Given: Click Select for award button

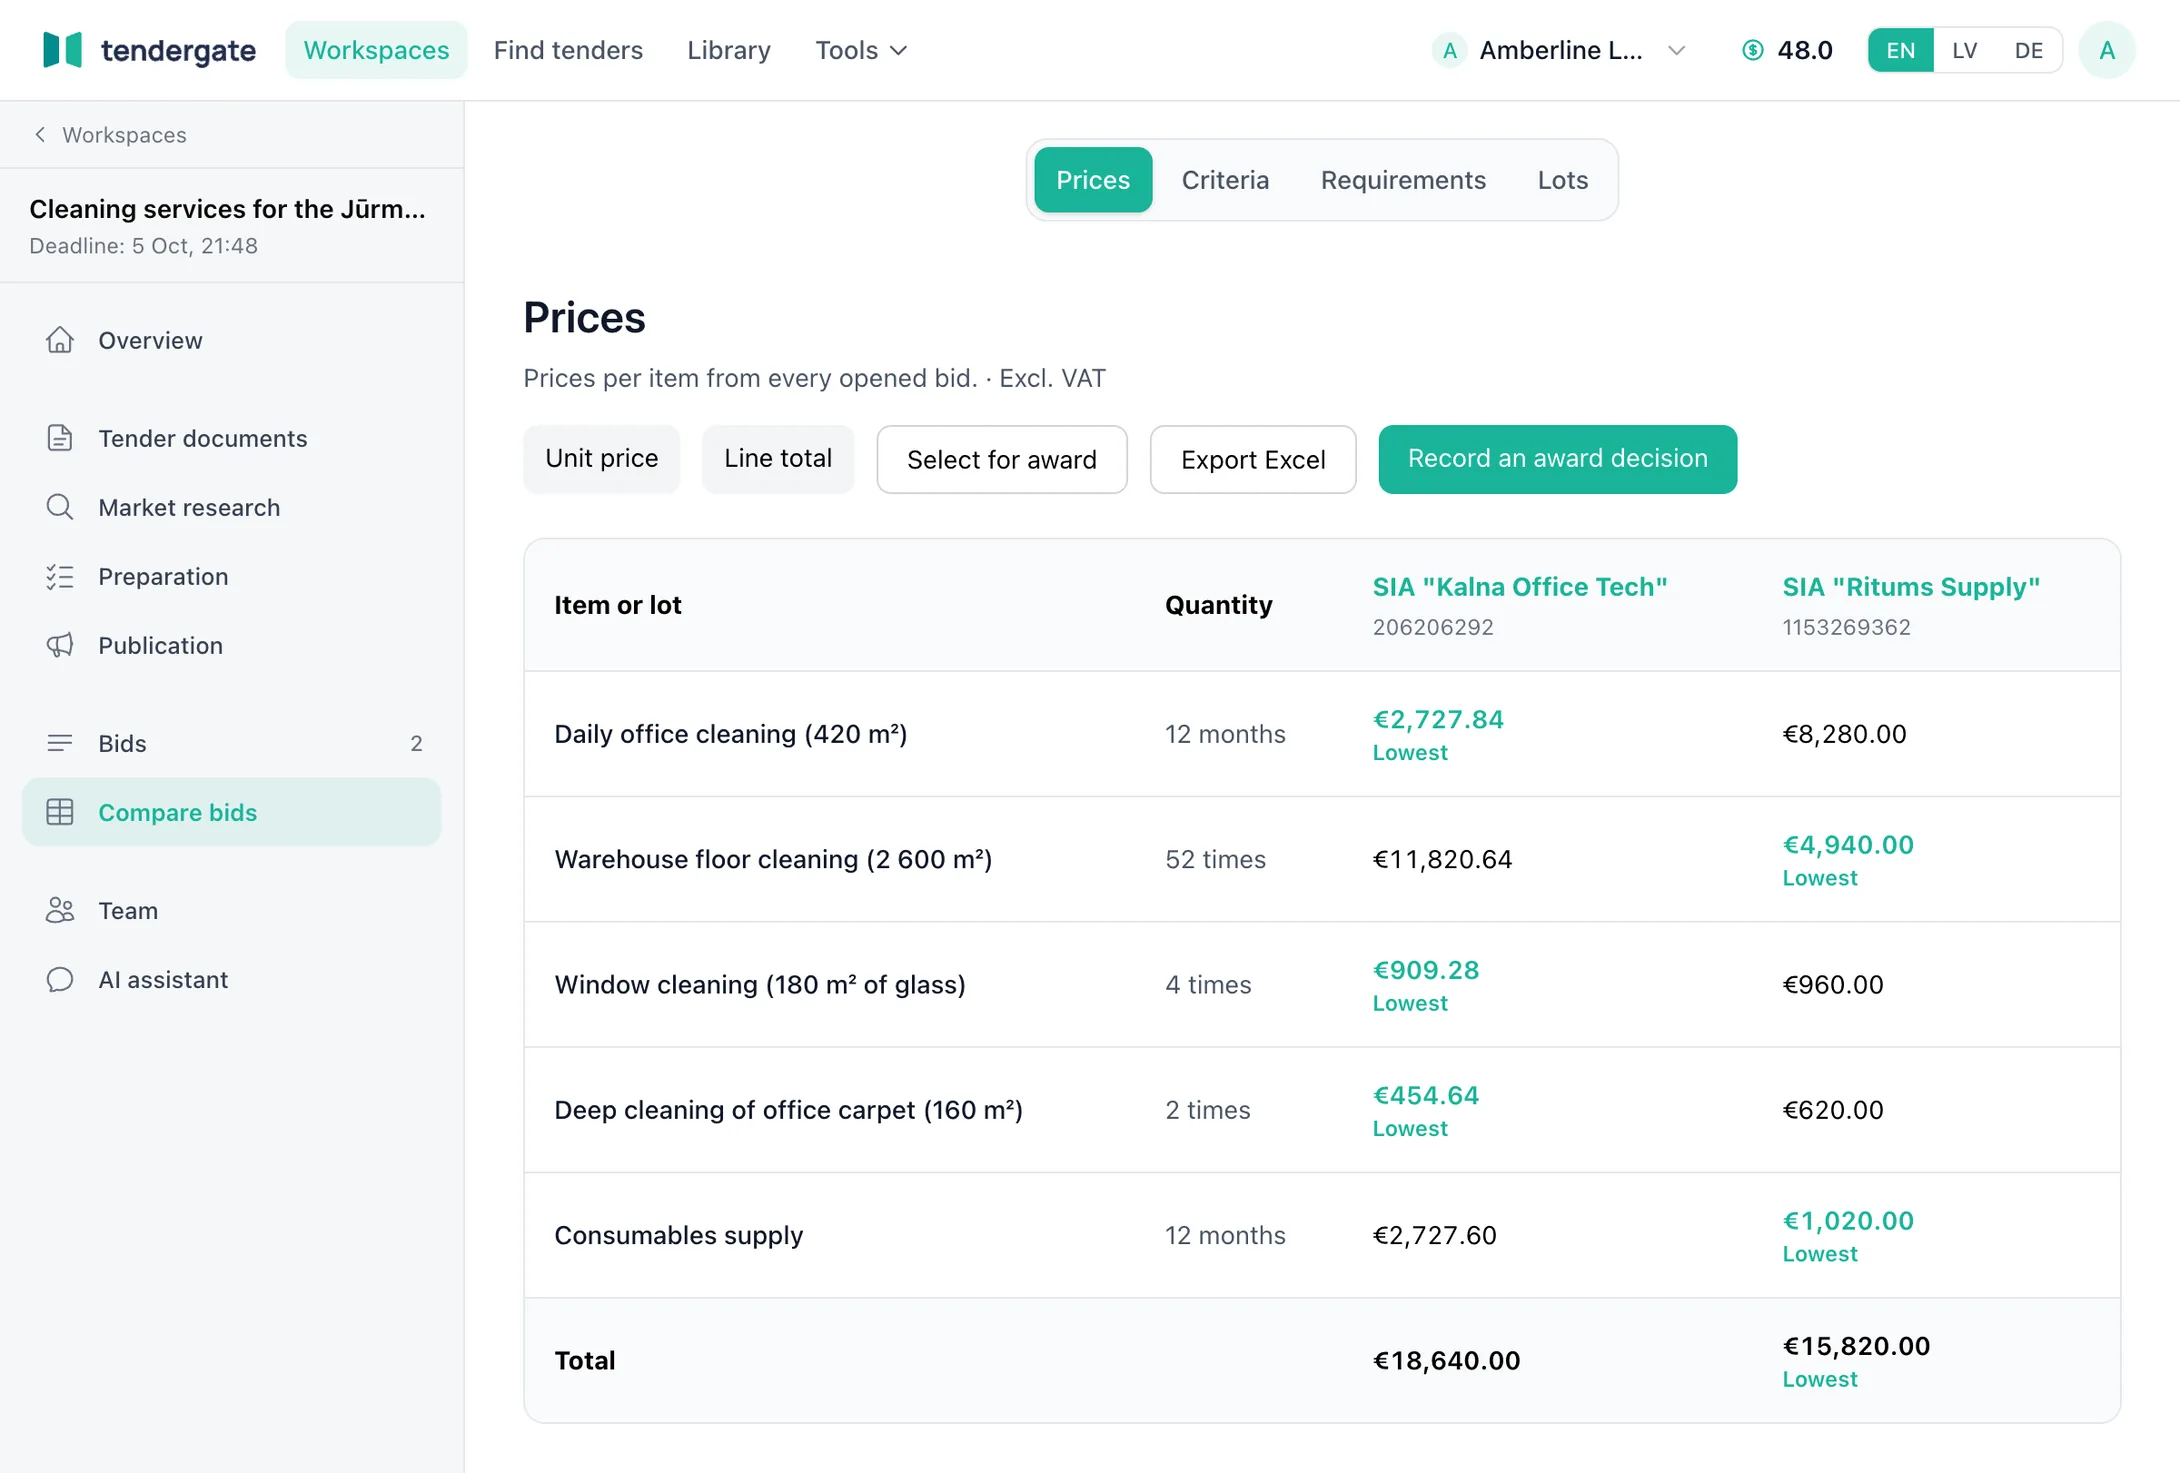Looking at the screenshot, I should pos(1002,459).
